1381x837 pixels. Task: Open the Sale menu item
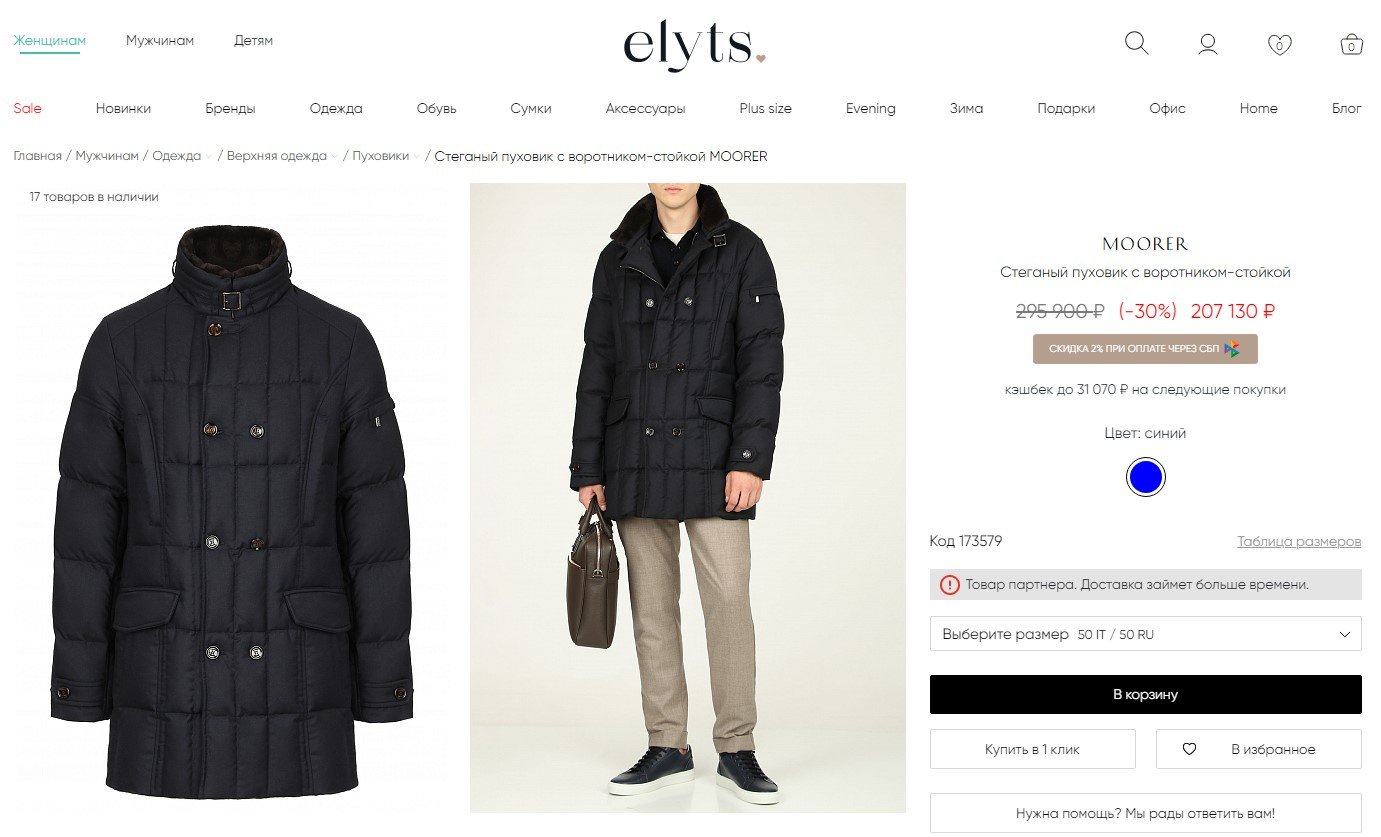point(28,108)
